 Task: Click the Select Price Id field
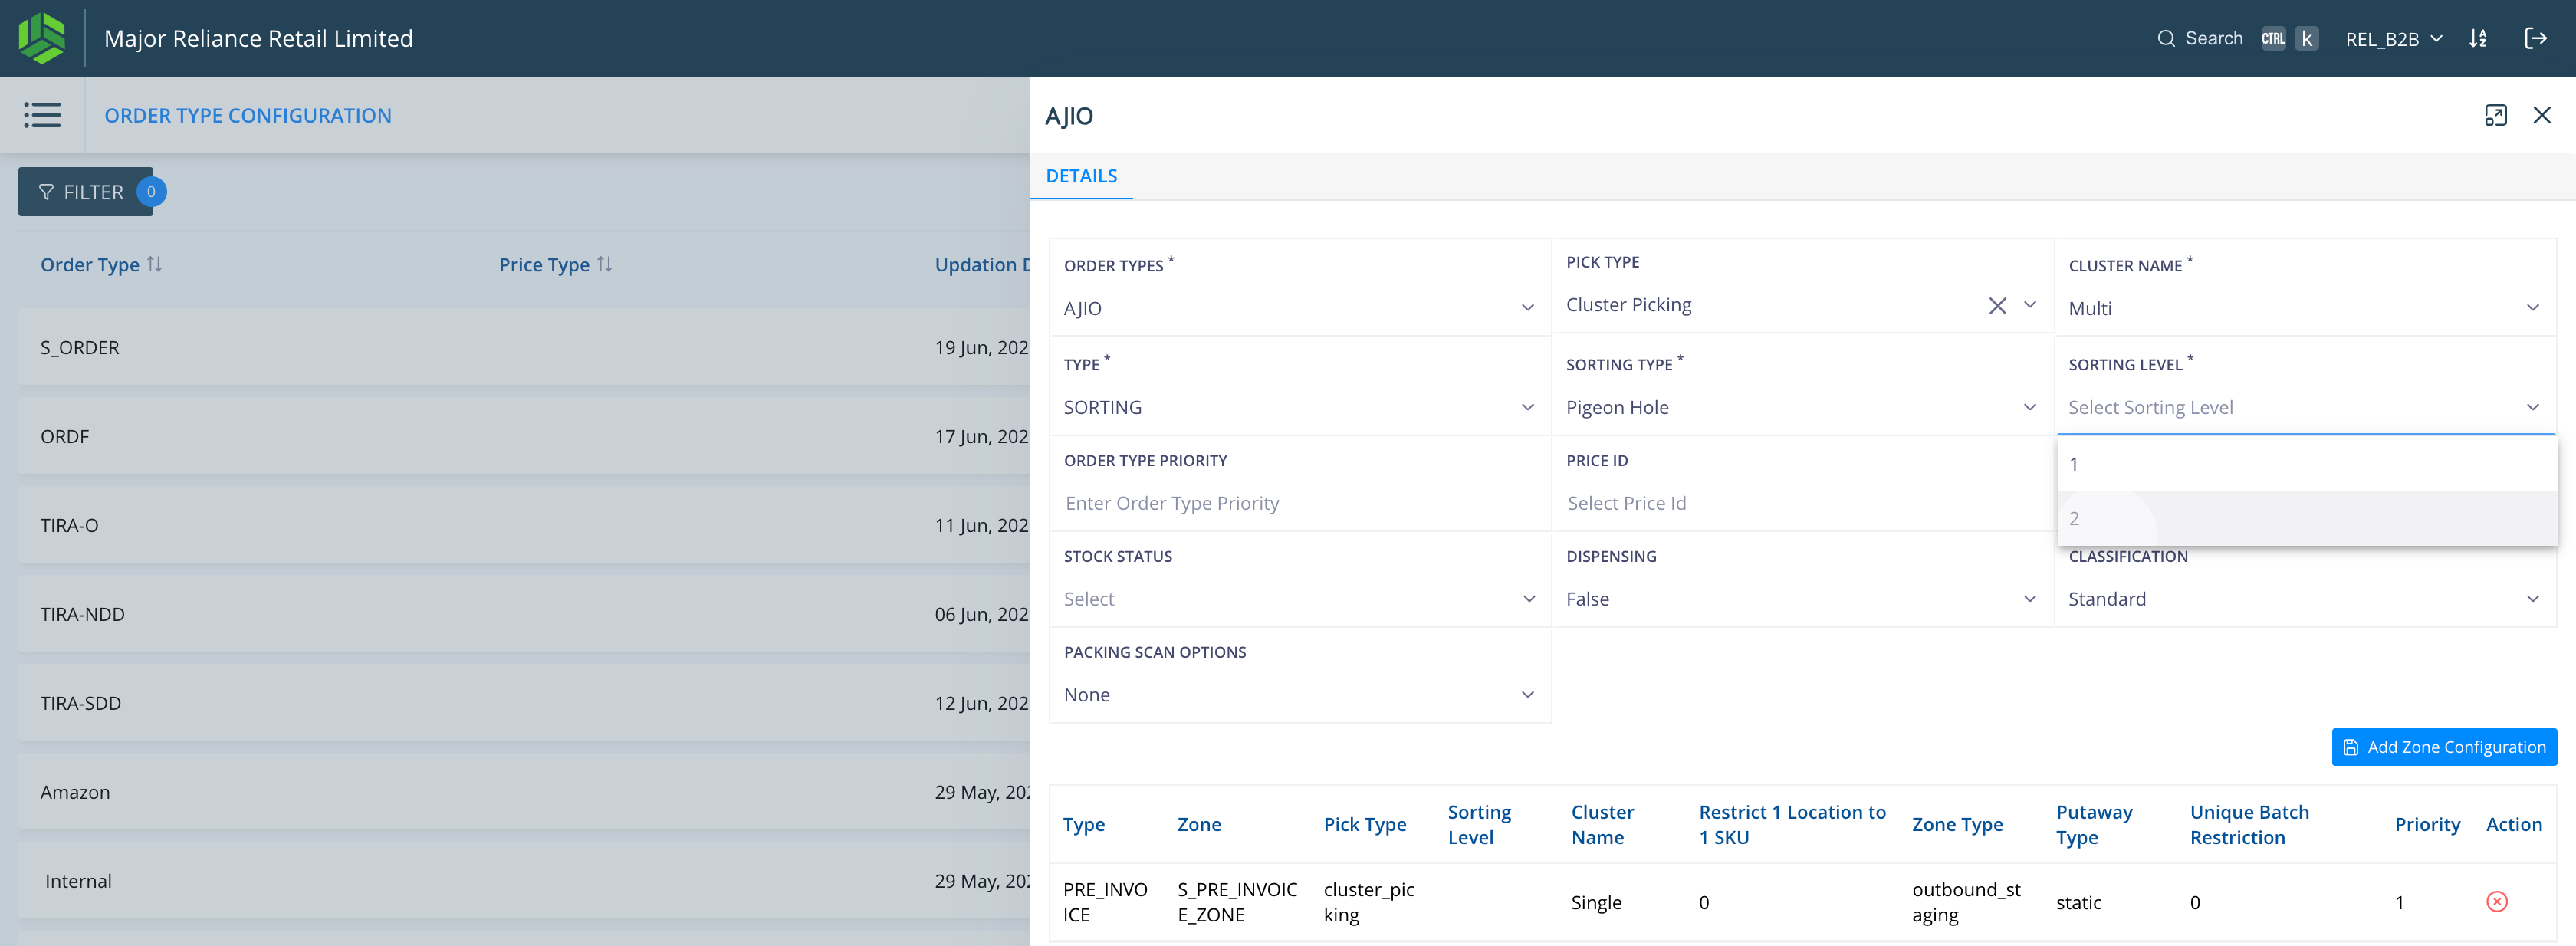[1801, 503]
